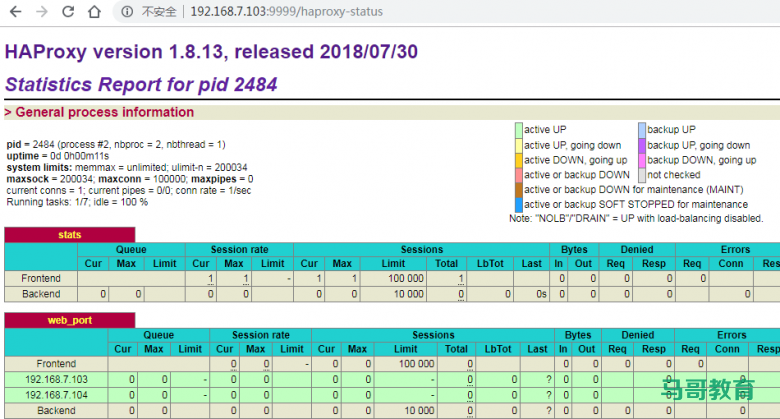Open the site info icon in the address bar
The height and width of the screenshot is (419, 780).
(x=127, y=11)
